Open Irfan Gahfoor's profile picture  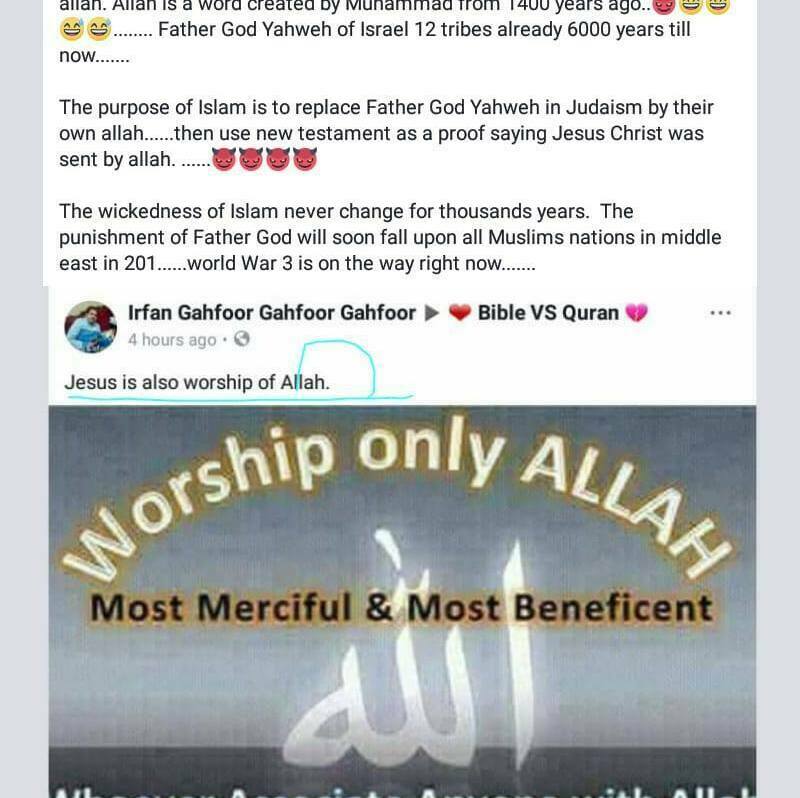(90, 327)
